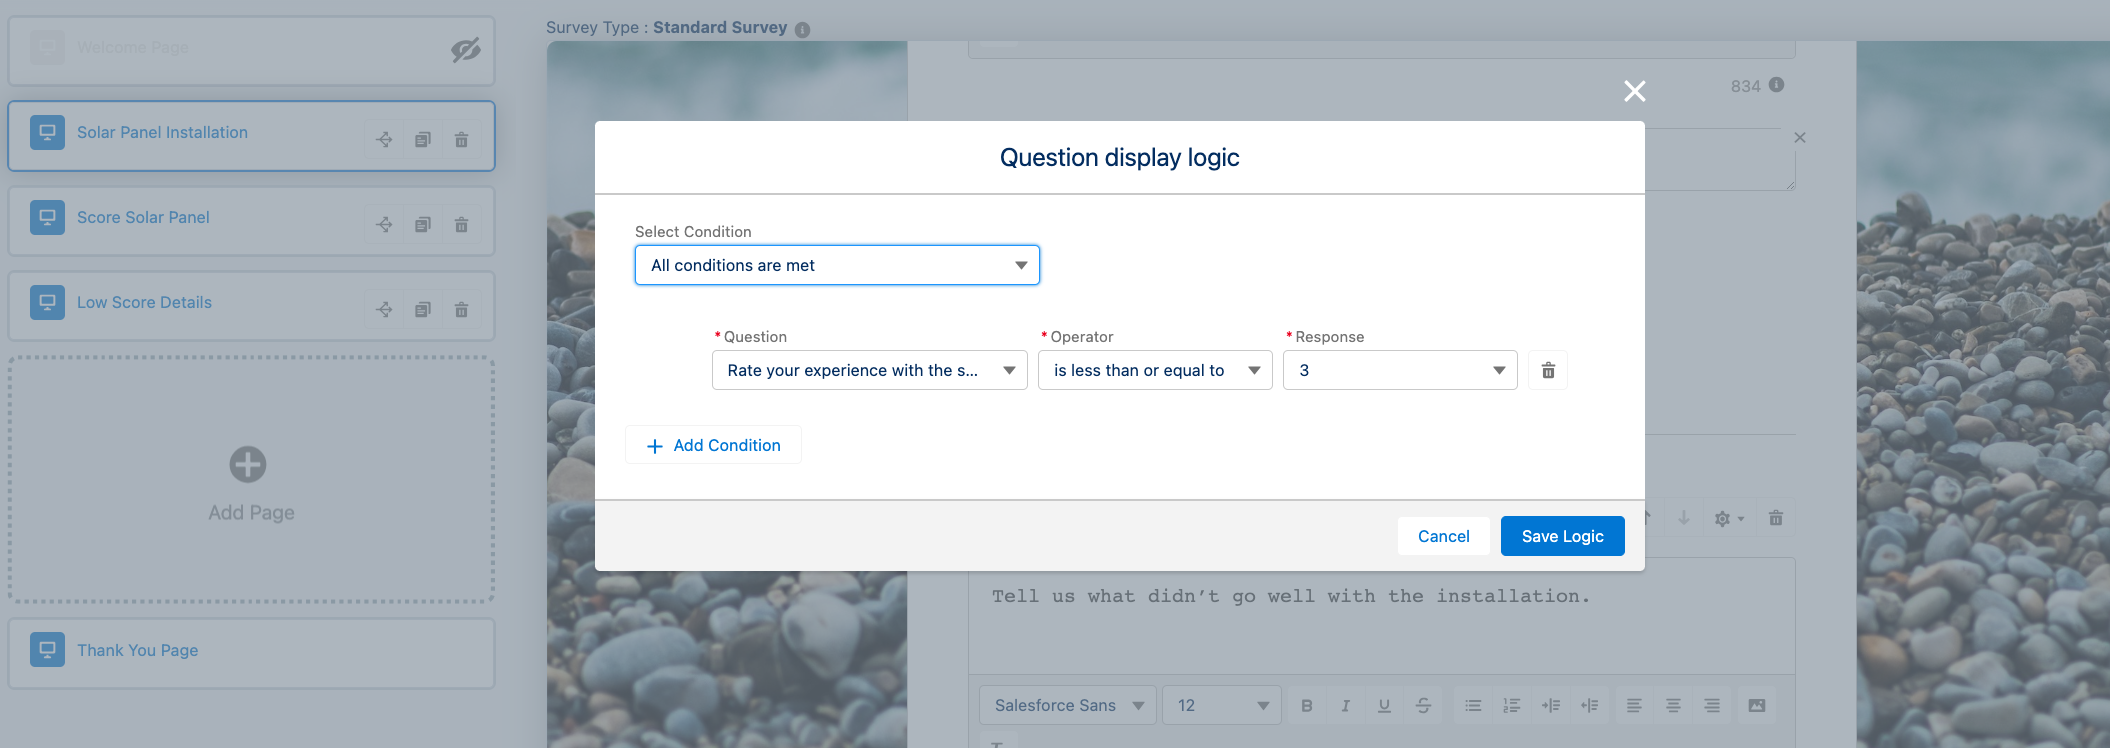Open the question settings gear menu
This screenshot has width=2110, height=748.
click(x=1728, y=518)
